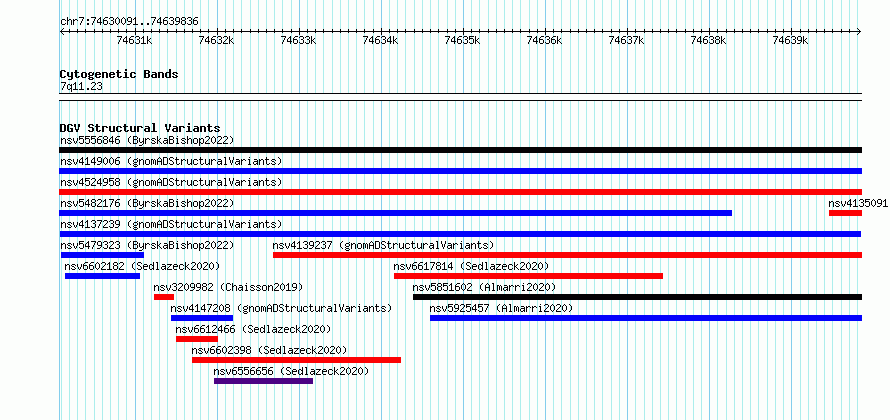Click the red nsv4524958 variant bar
Screen dimensions: 890x420
460,192
